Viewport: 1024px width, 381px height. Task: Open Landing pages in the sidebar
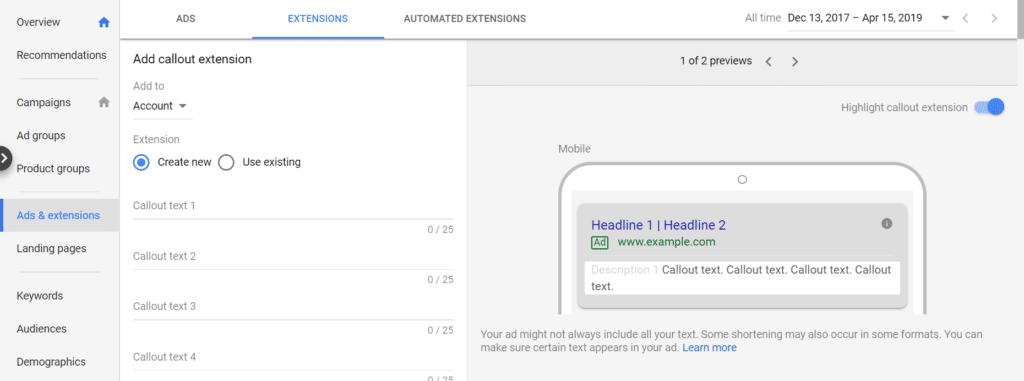[51, 248]
